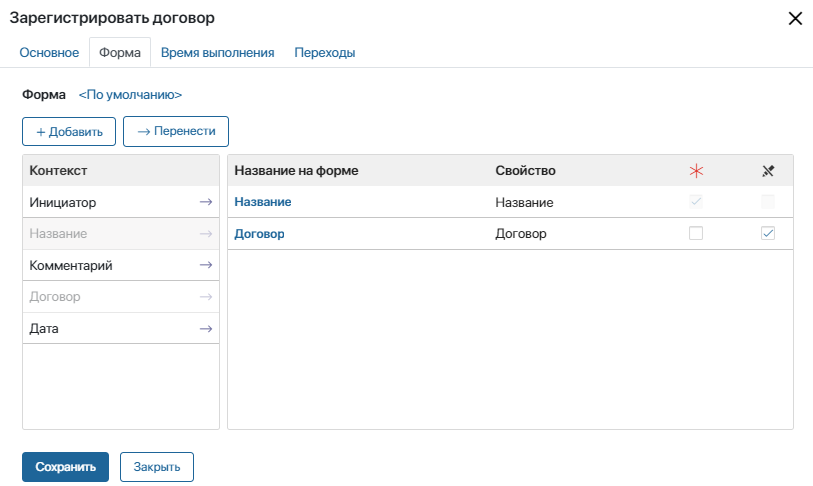Click the arrow icon next to Инициатор
813x486 pixels.
[206, 202]
